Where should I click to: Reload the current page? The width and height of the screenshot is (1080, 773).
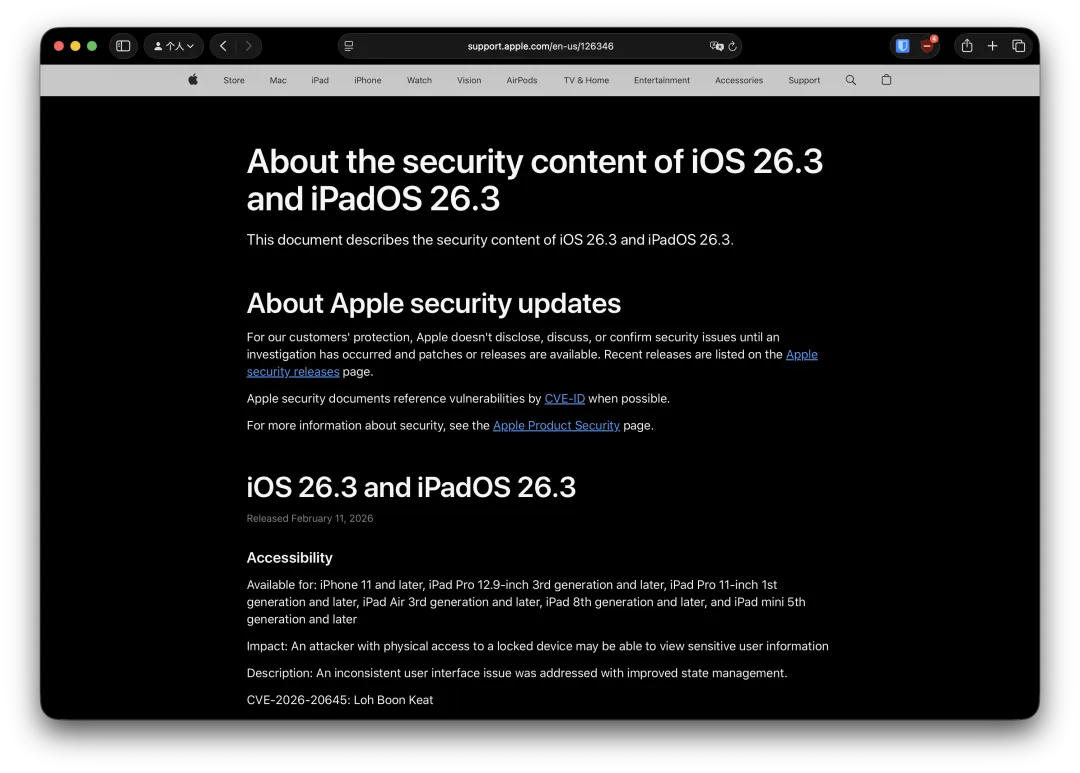[x=733, y=46]
